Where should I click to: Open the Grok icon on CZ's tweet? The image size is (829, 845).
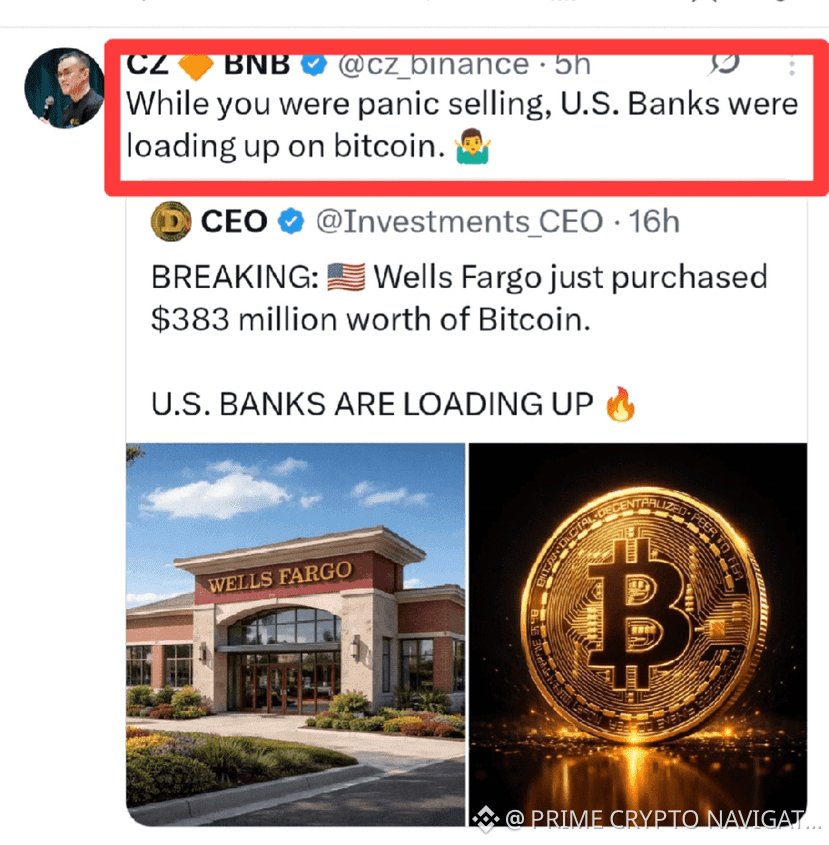[x=723, y=64]
